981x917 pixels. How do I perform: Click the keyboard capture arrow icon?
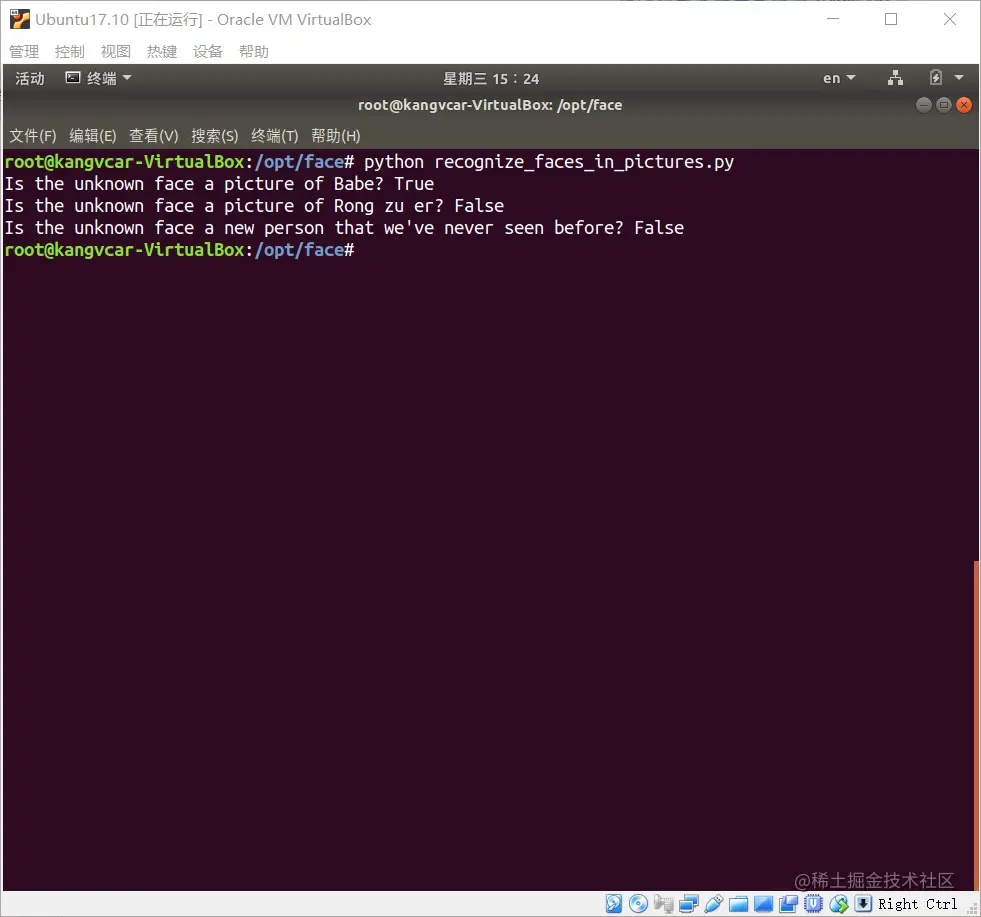point(863,903)
